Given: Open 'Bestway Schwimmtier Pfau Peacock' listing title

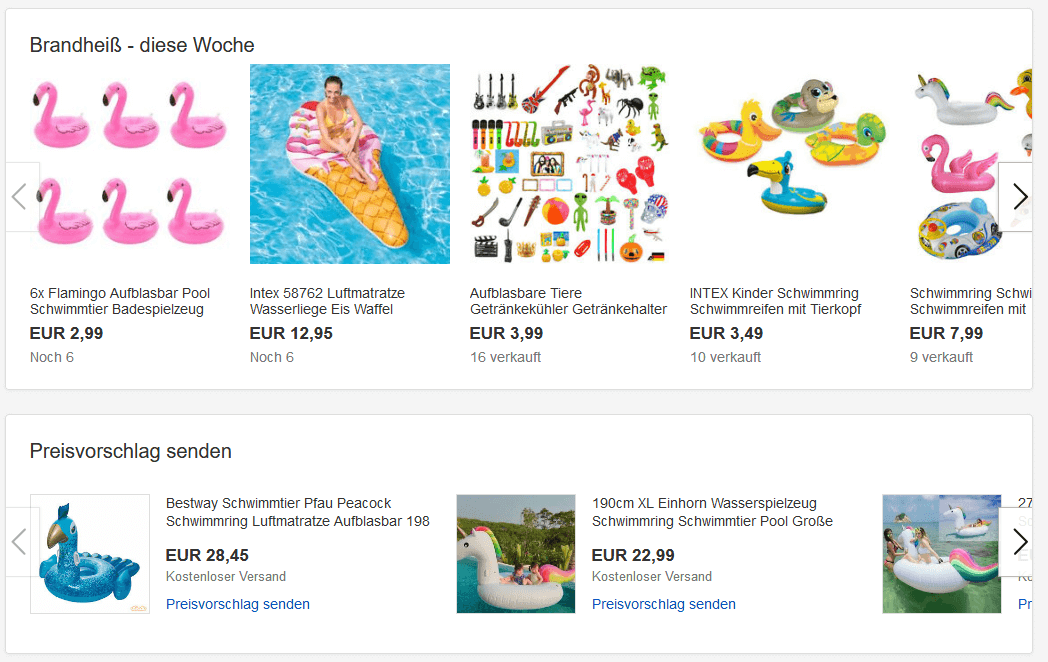Looking at the screenshot, I should coord(297,512).
